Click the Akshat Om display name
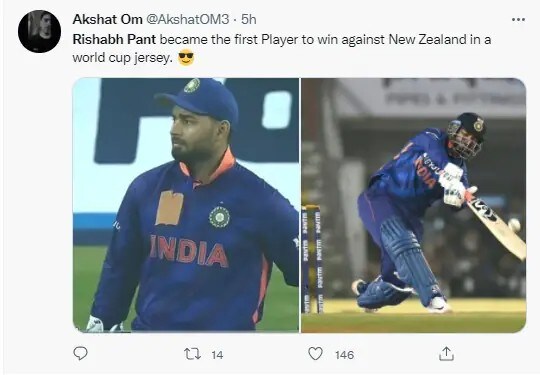This screenshot has height=375, width=540. click(x=107, y=19)
